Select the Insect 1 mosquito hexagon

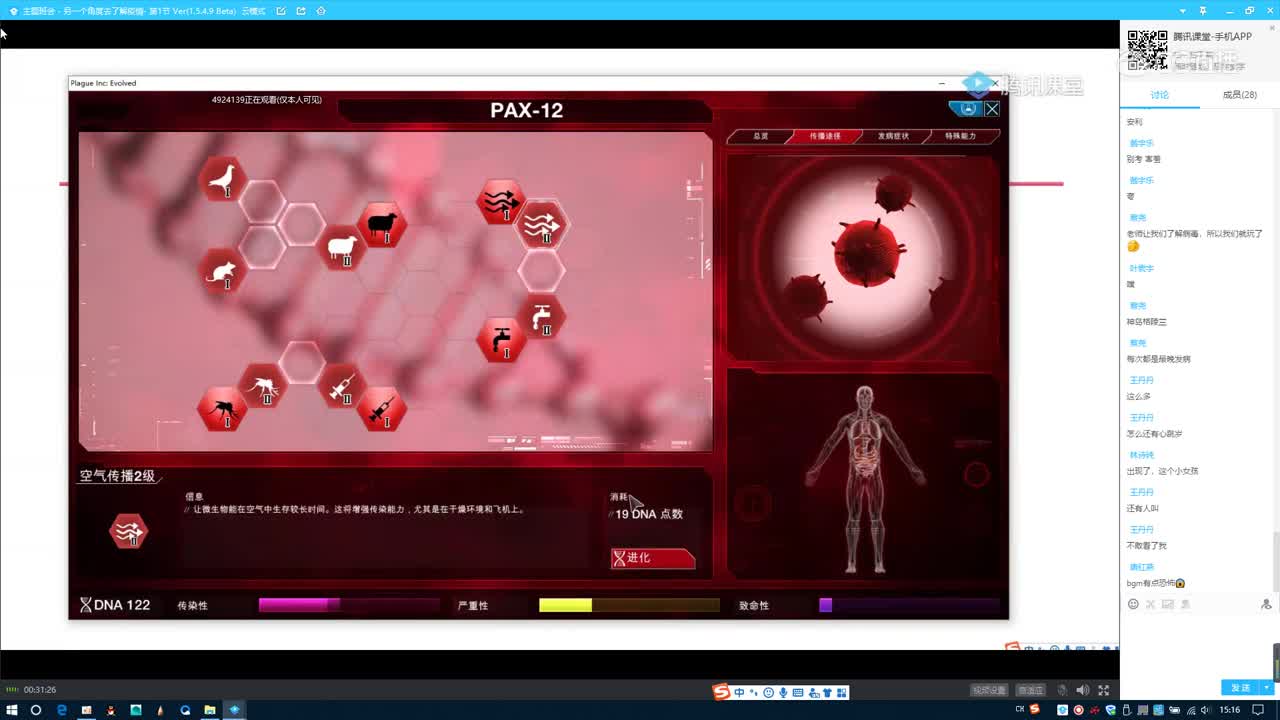point(222,409)
